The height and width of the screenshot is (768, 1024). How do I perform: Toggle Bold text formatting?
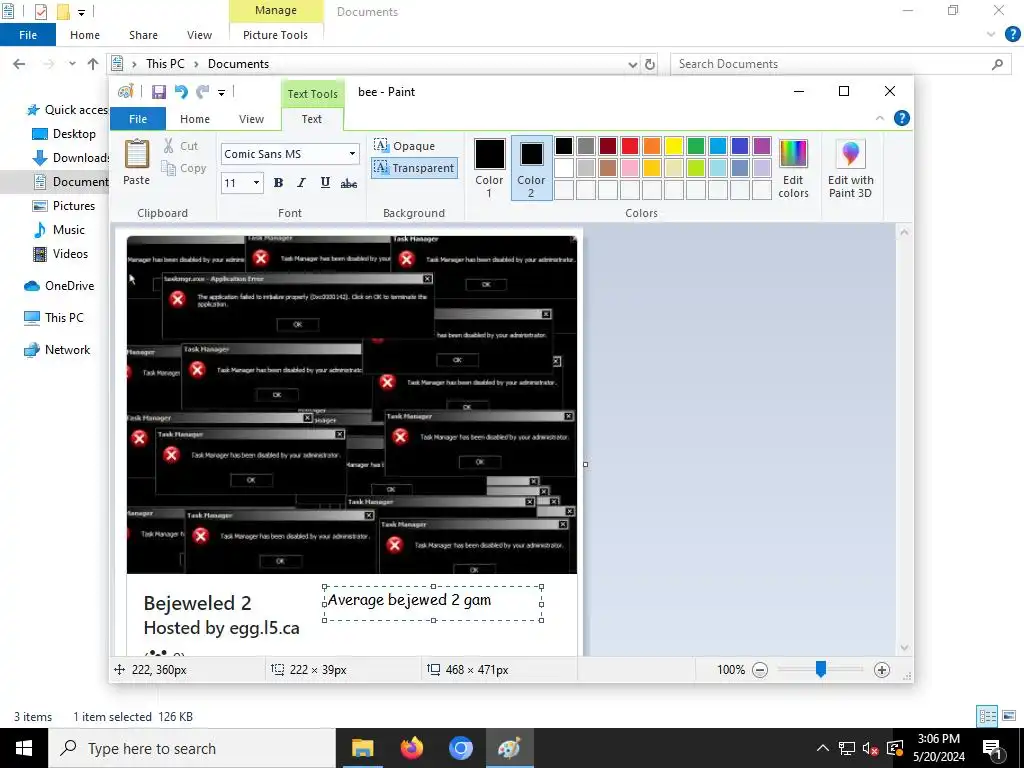(278, 183)
